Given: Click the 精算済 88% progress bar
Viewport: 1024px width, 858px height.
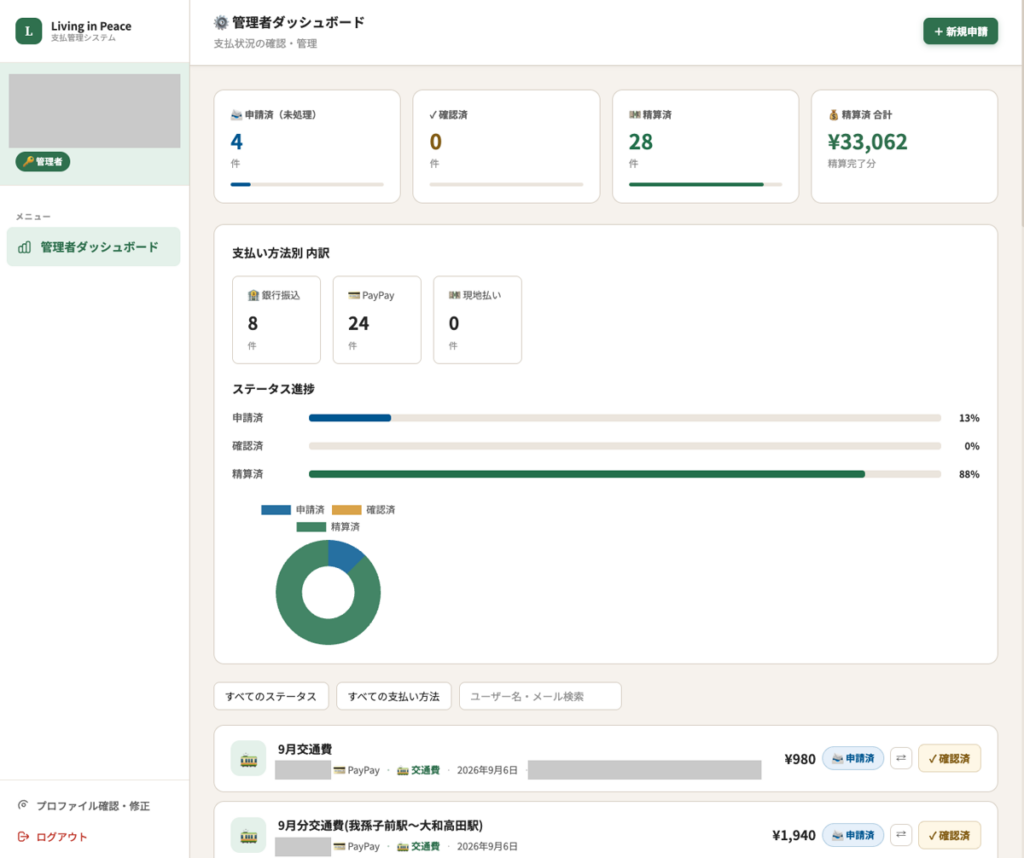Looking at the screenshot, I should point(624,474).
